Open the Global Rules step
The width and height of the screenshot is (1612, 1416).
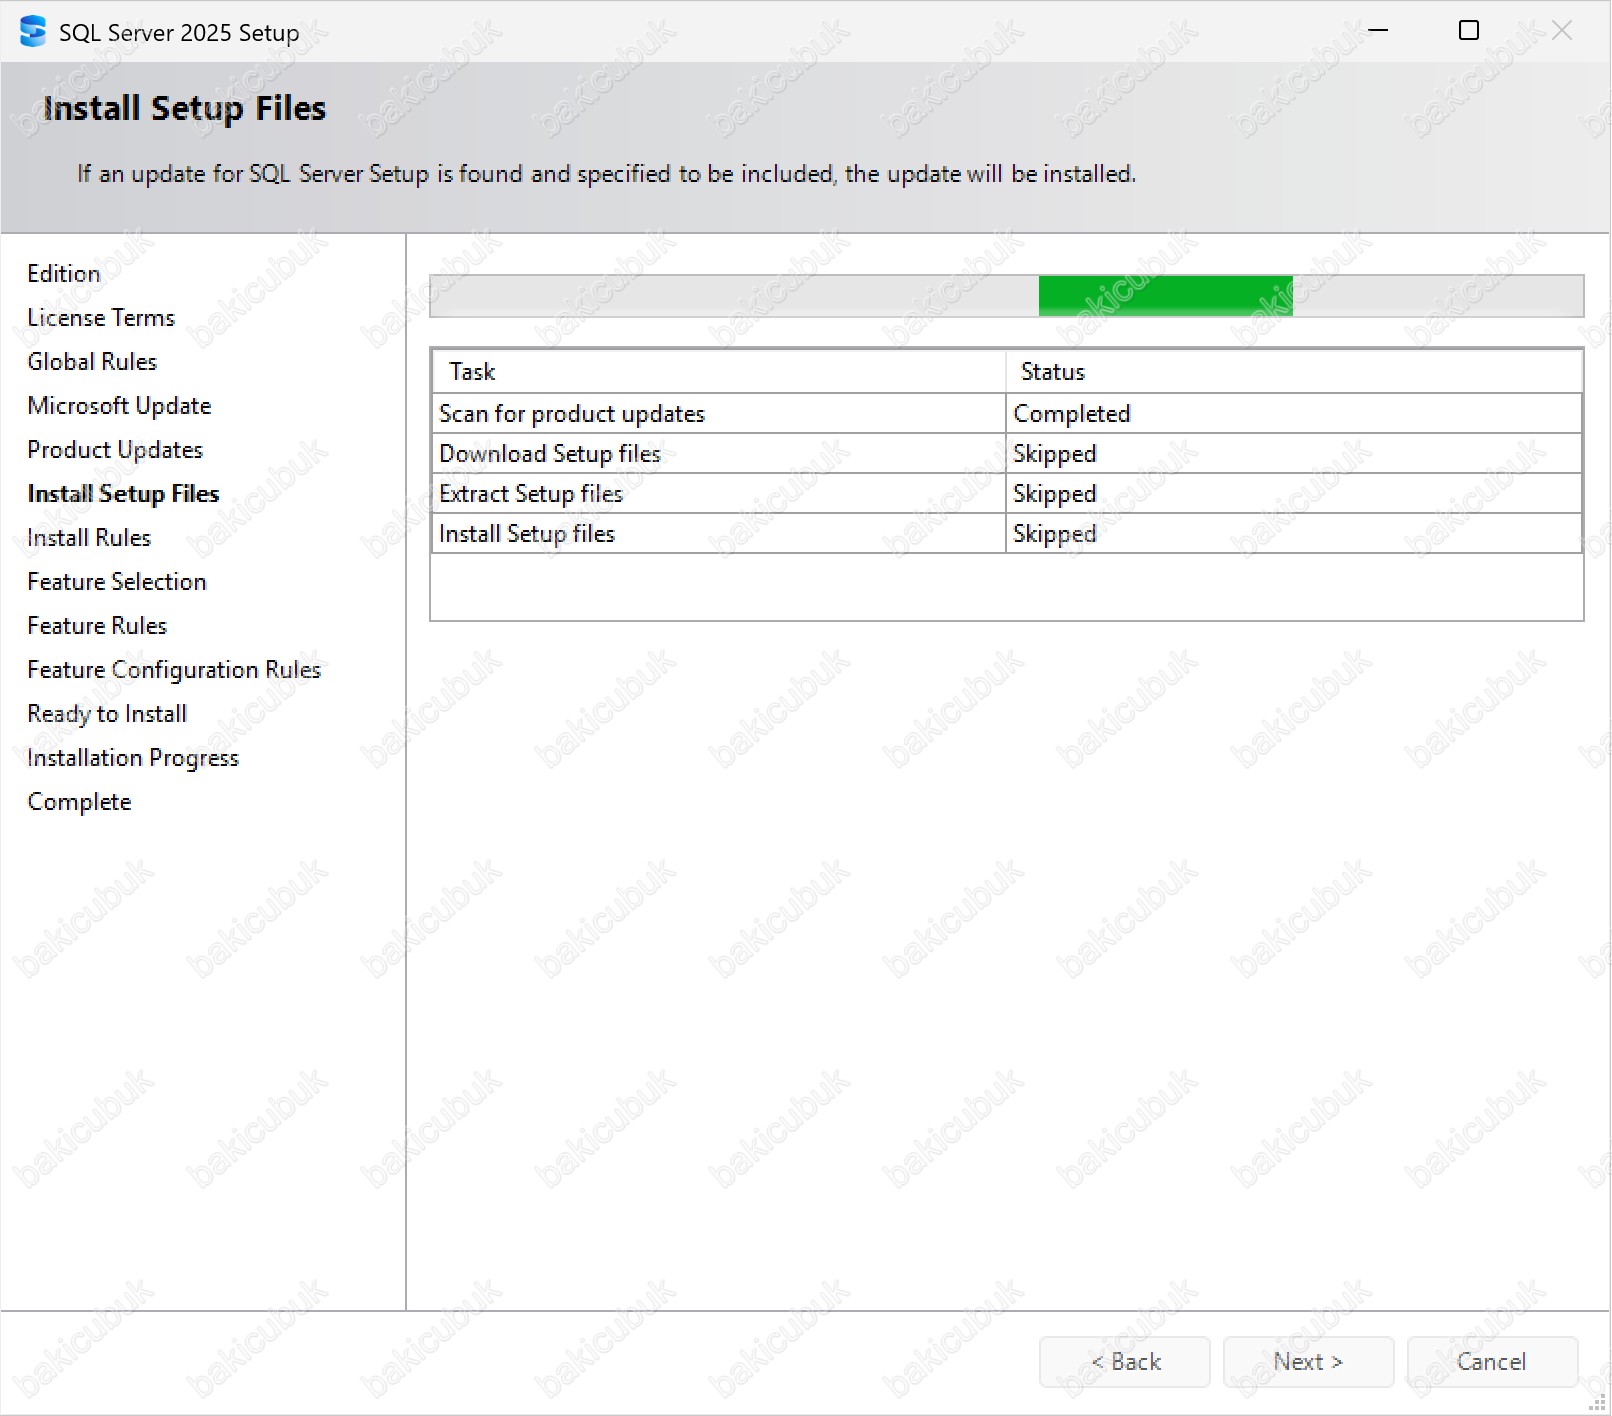pos(92,362)
